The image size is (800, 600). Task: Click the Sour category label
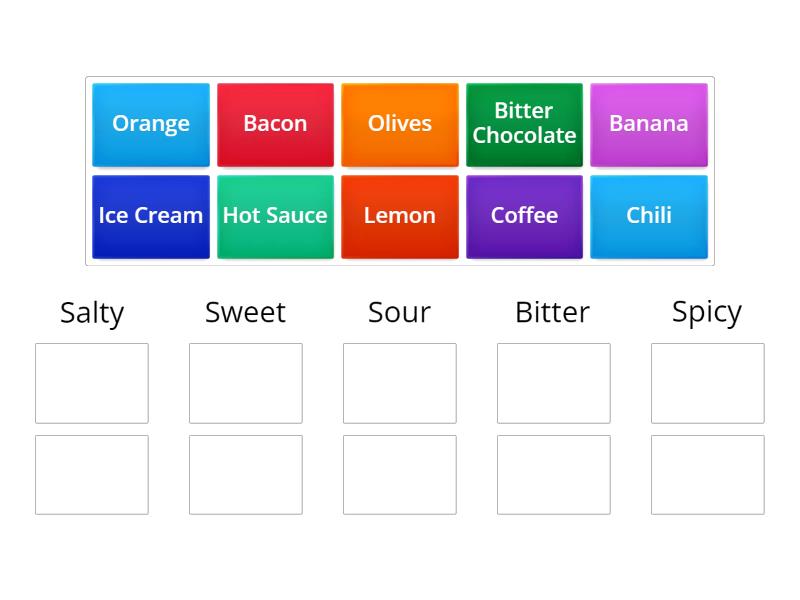point(400,312)
